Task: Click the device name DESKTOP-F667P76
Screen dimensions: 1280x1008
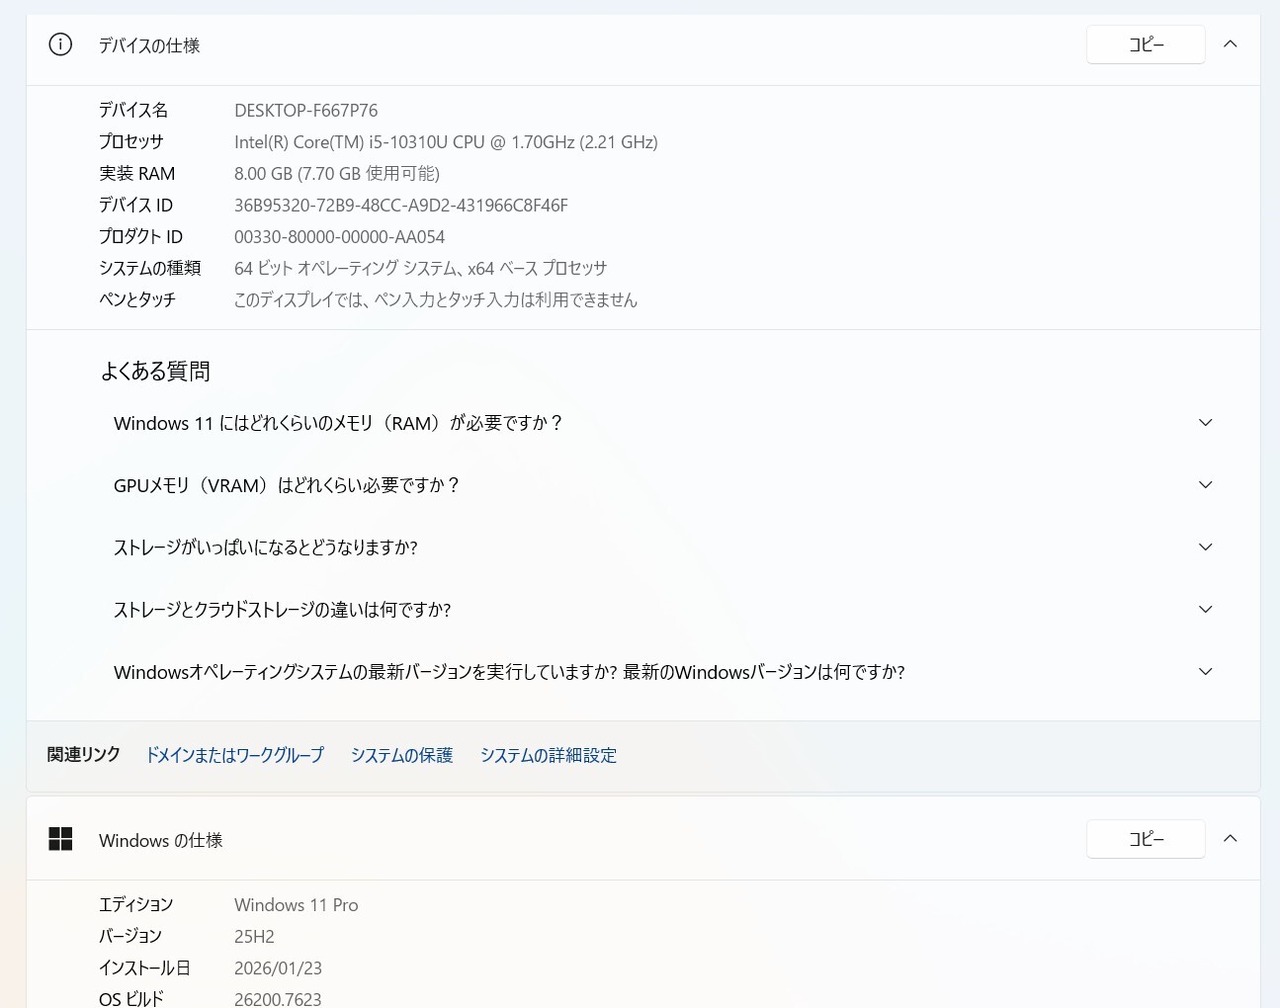Action: click(306, 110)
